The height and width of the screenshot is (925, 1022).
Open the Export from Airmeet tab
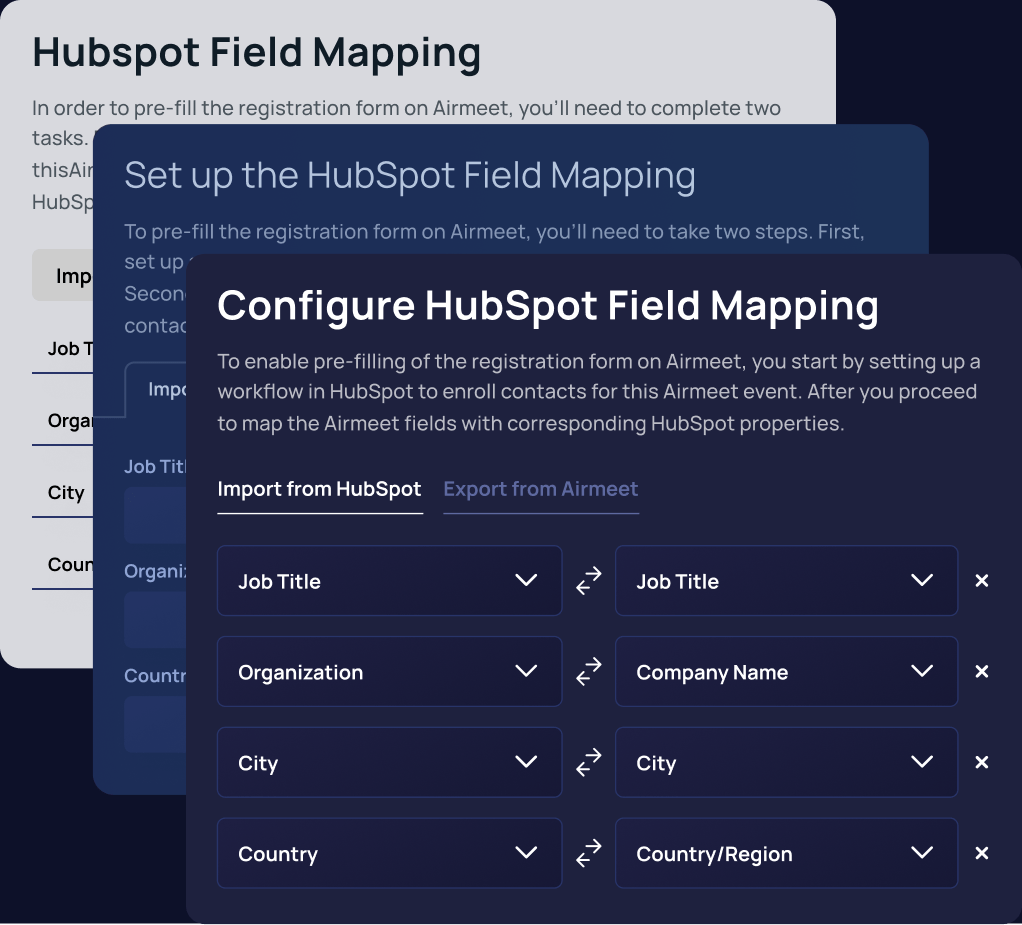(541, 490)
